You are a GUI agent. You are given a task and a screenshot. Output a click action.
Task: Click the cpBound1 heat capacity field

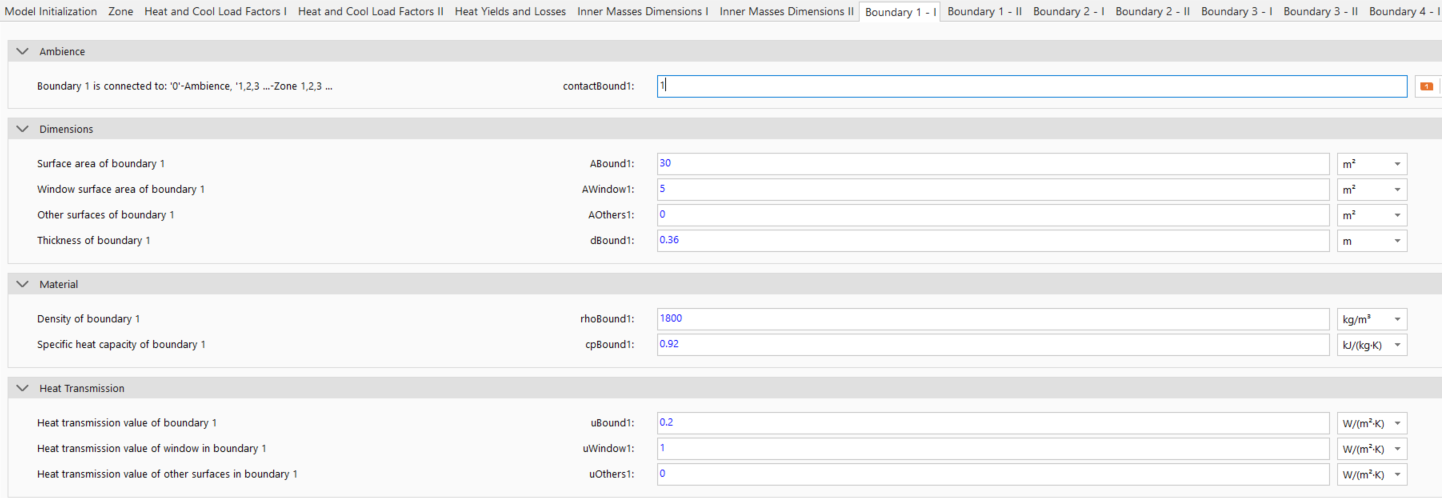pyautogui.click(x=994, y=345)
